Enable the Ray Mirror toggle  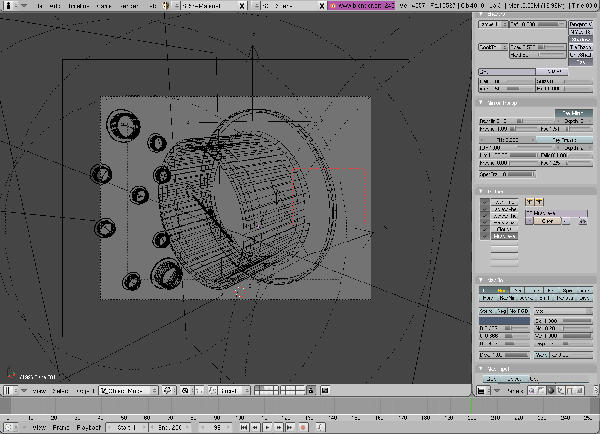(x=574, y=113)
